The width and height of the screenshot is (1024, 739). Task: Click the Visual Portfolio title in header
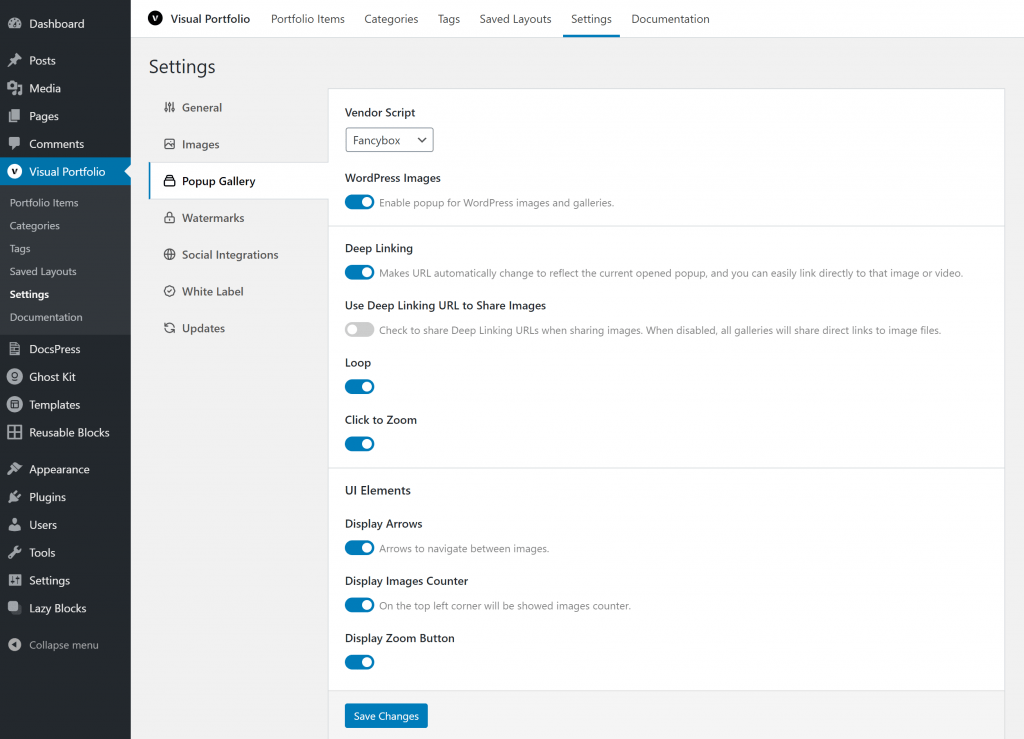[x=210, y=19]
